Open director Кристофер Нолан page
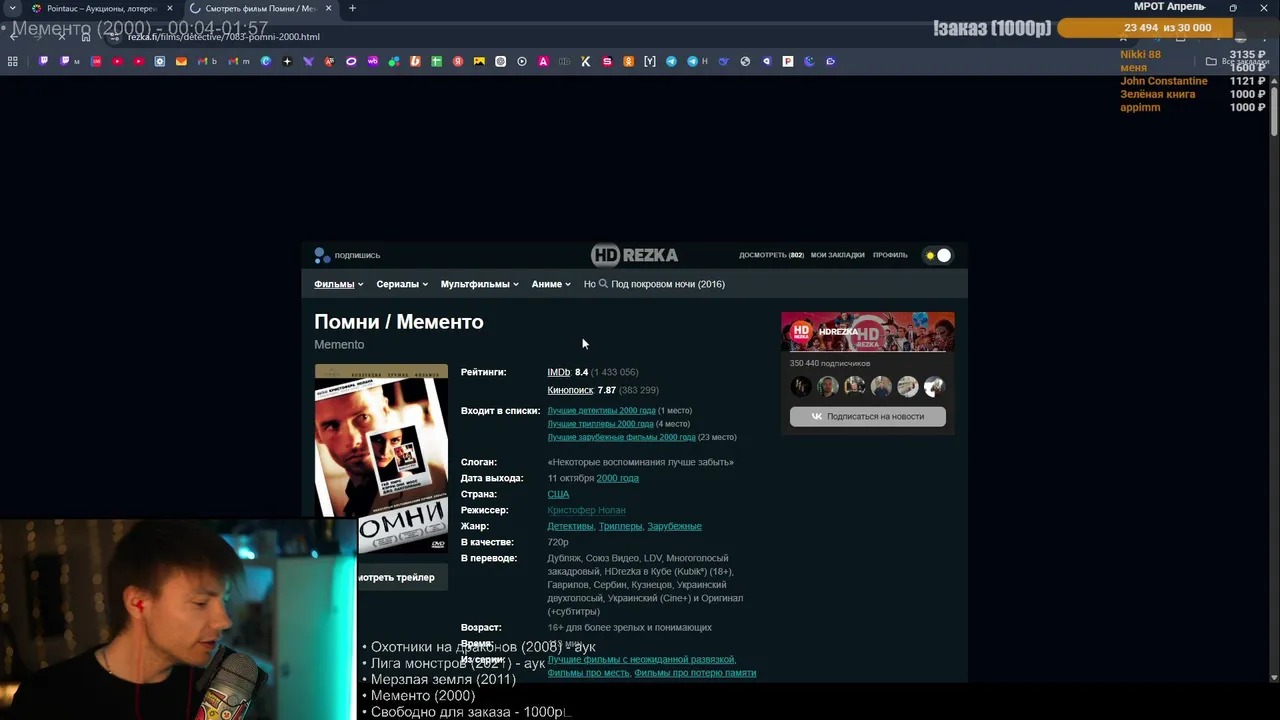Screen dimensions: 1280x720 click(x=586, y=510)
